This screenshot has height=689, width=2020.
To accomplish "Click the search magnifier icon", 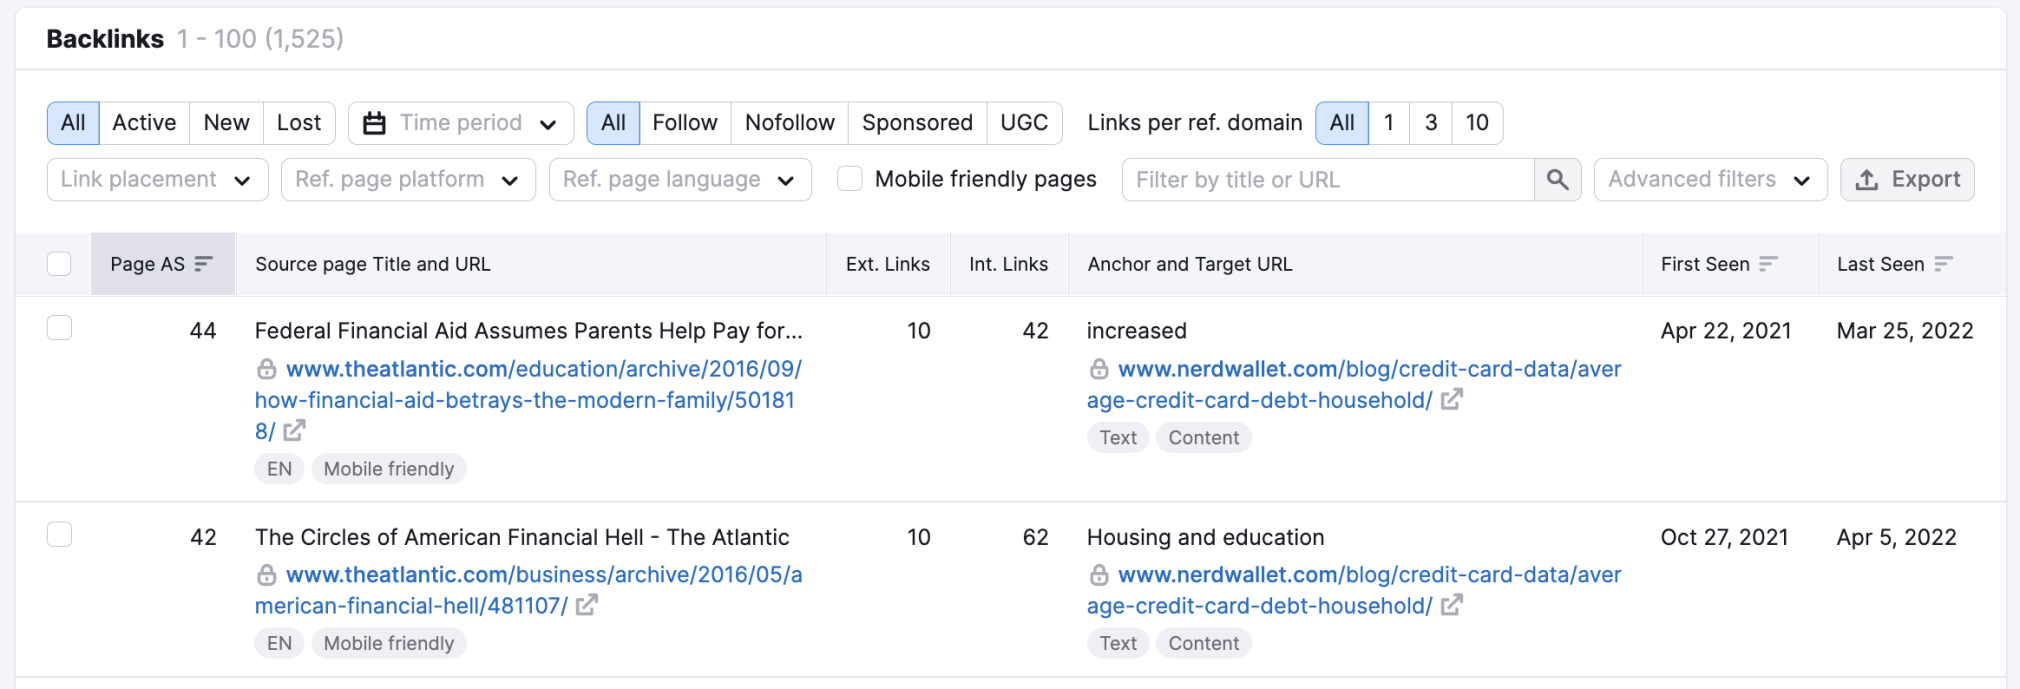I will (1557, 180).
